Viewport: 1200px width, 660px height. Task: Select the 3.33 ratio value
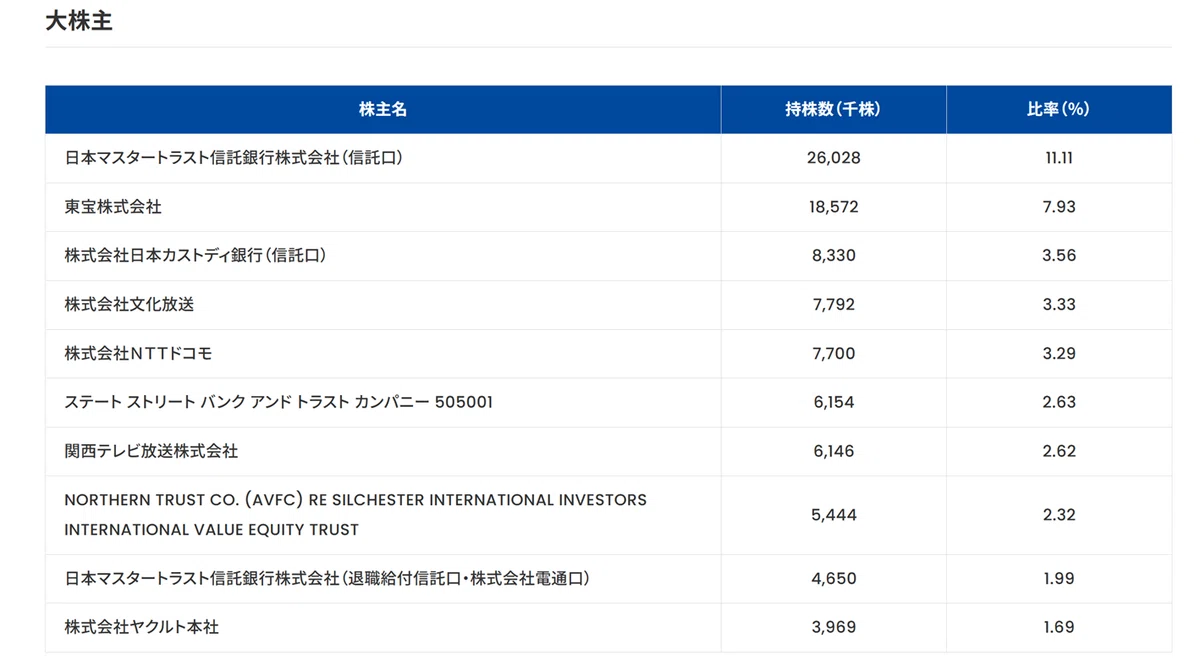[x=1059, y=305]
